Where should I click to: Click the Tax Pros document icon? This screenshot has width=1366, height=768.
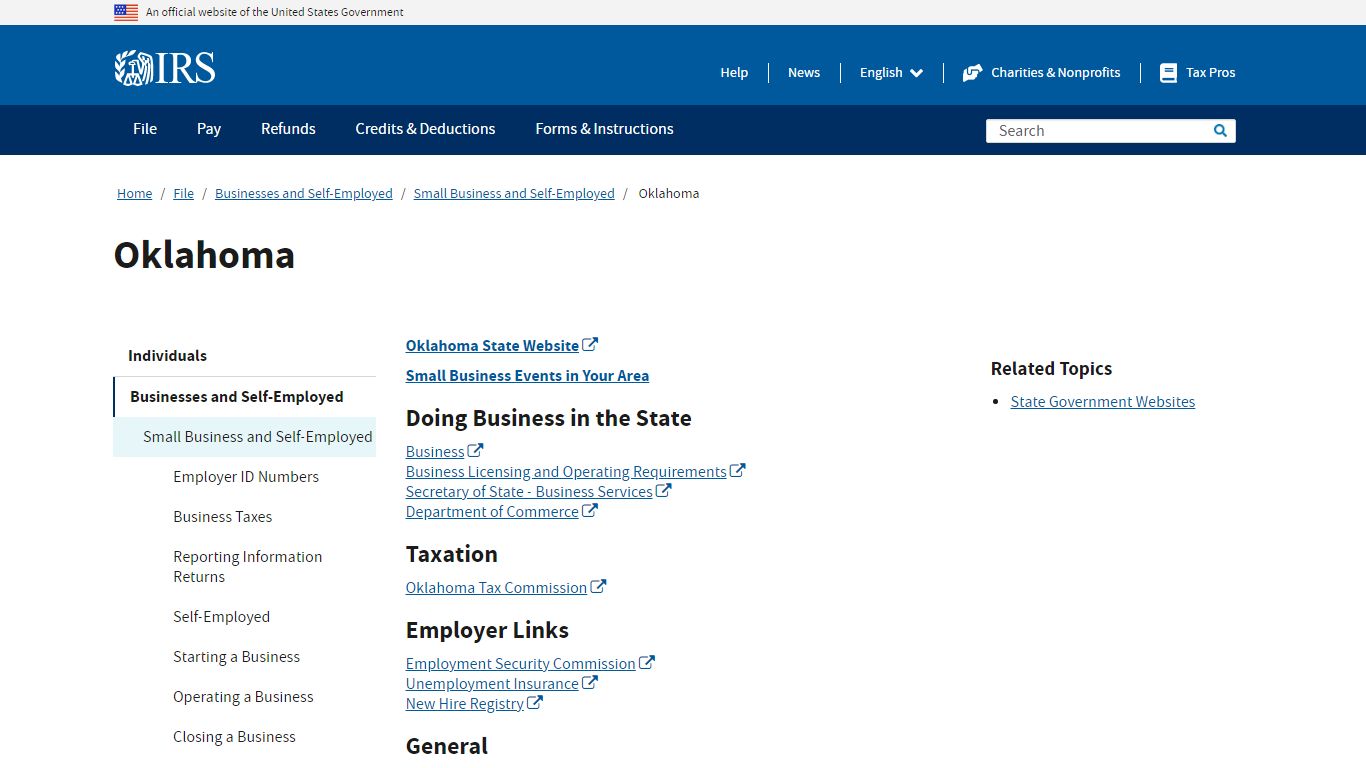click(1168, 73)
